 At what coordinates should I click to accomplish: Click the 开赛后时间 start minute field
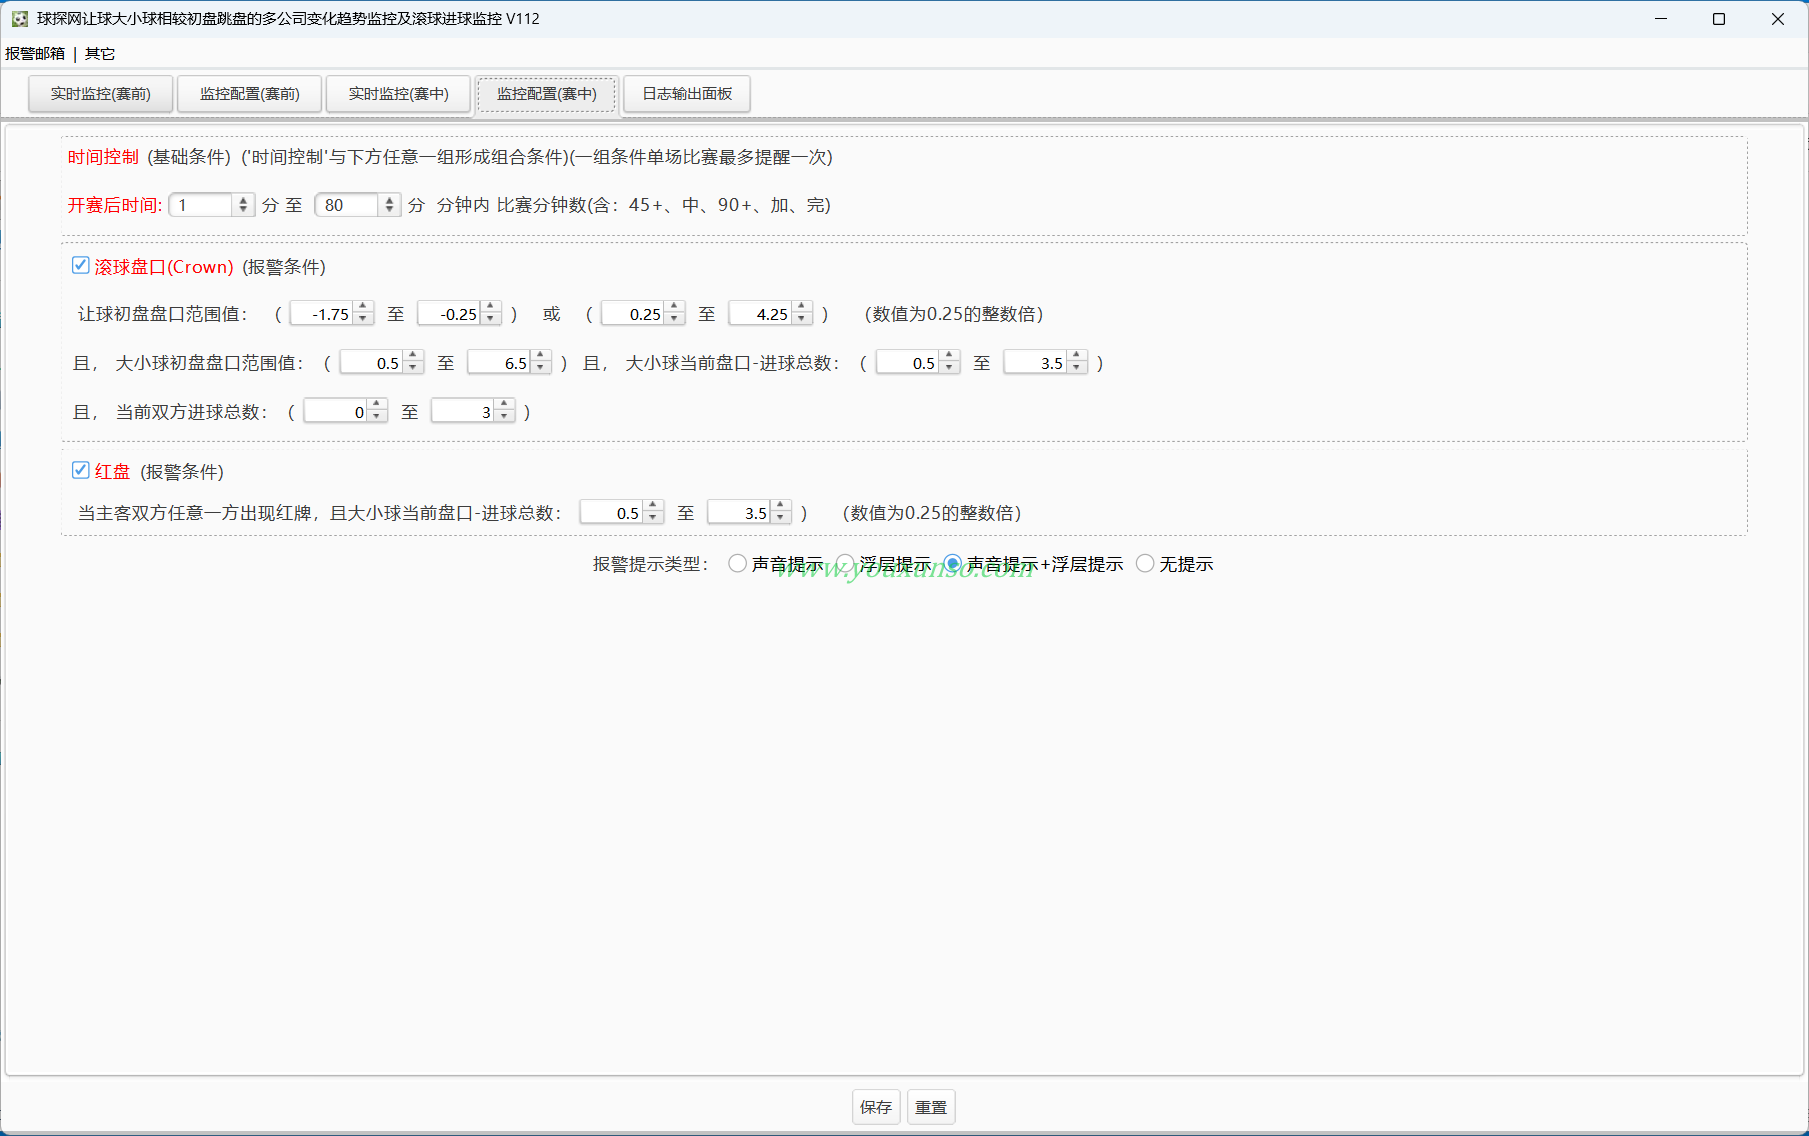tap(201, 205)
